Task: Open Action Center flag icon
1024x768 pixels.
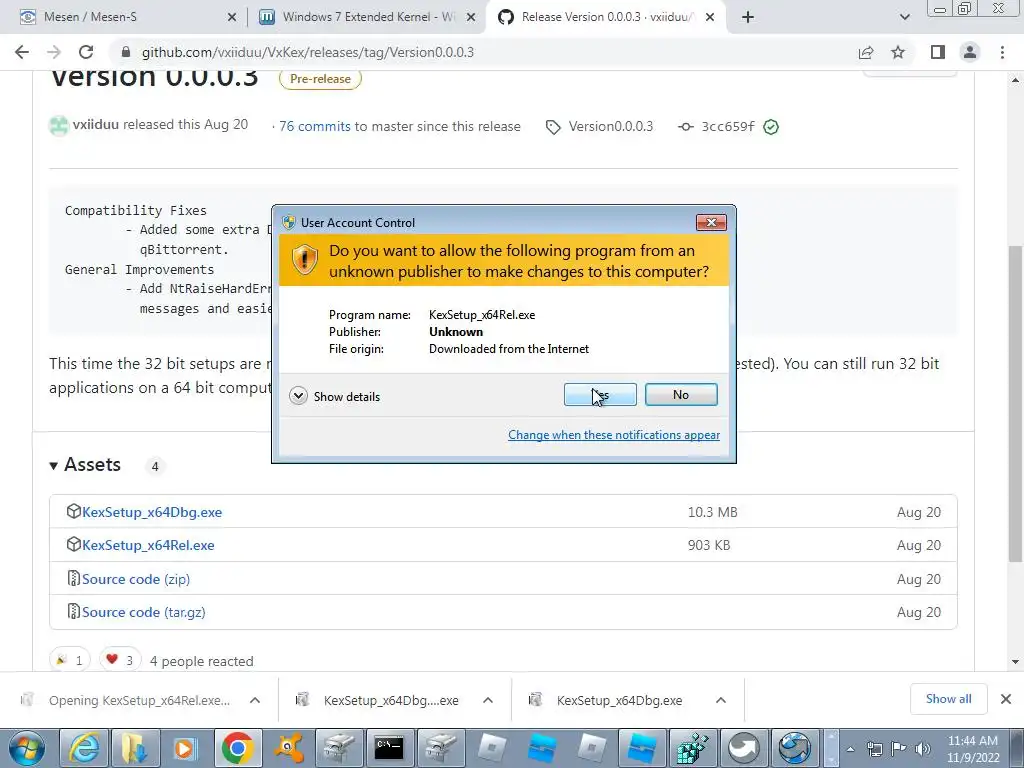Action: click(899, 749)
